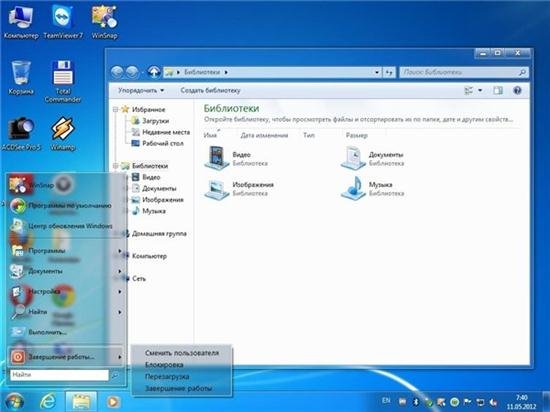The height and width of the screenshot is (412, 550).
Task: Click the Start menu search button
Action: tap(115, 376)
